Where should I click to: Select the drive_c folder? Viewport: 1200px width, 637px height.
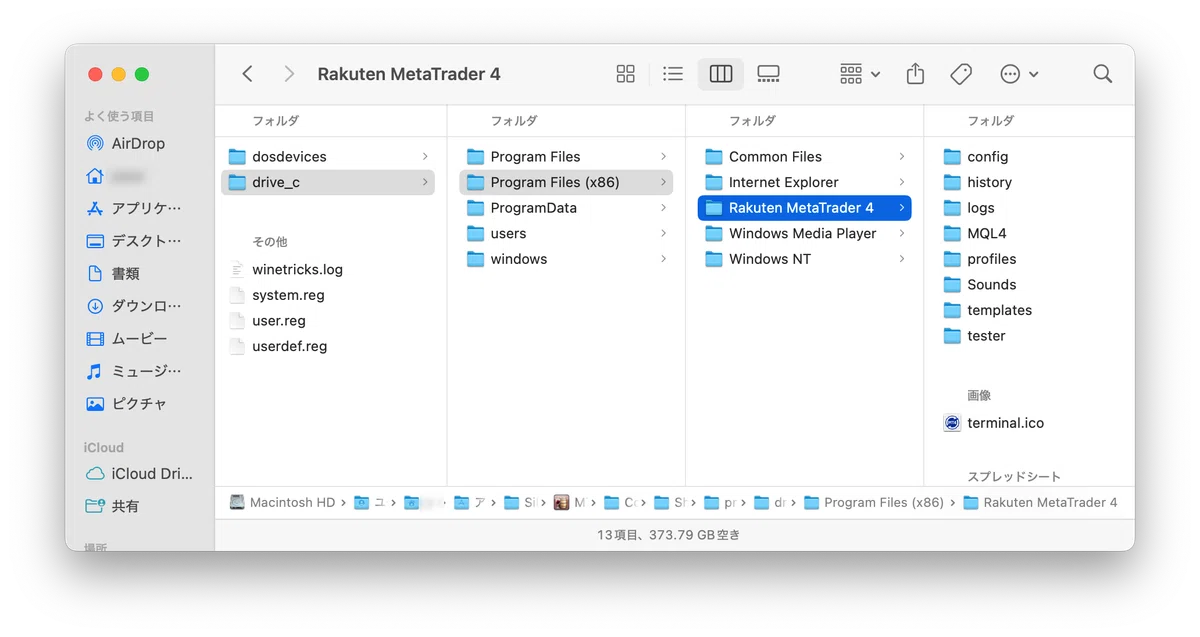point(328,182)
